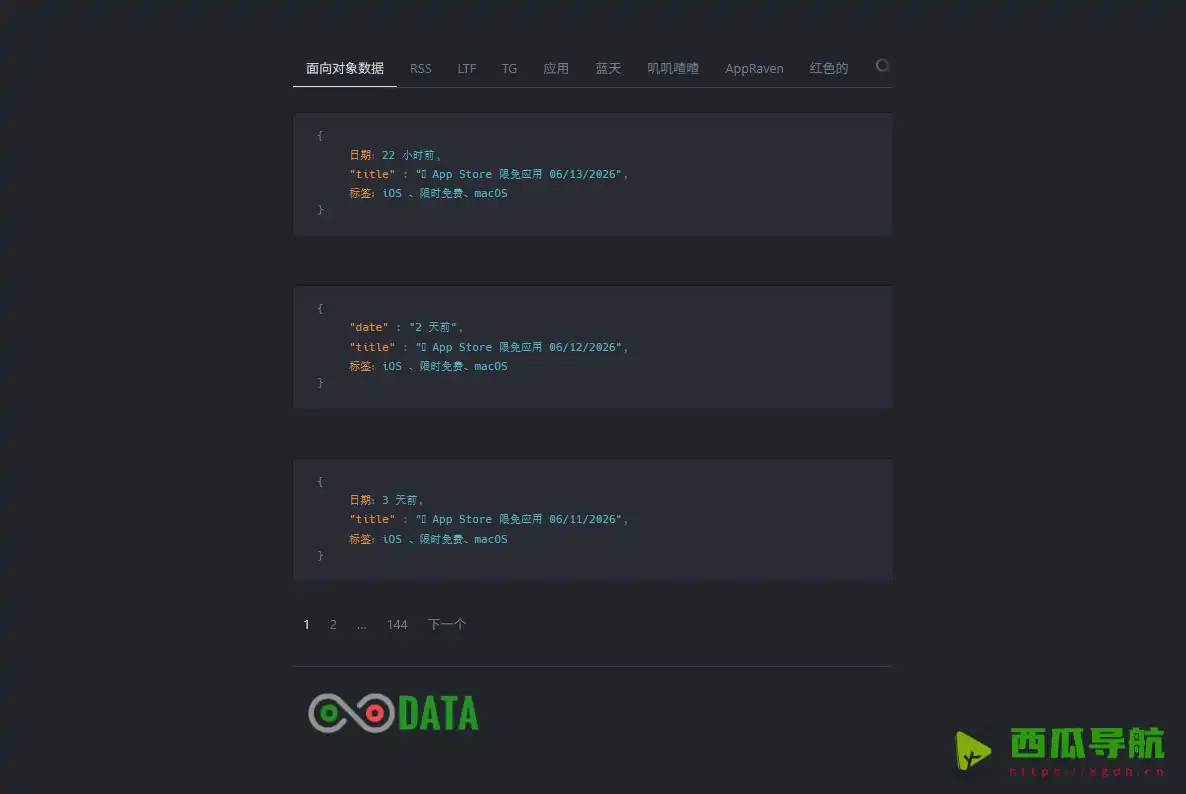Screen dimensions: 1186x794
Task: Click 限时免费 tag in 06/13/2026 post
Action: 441,194
